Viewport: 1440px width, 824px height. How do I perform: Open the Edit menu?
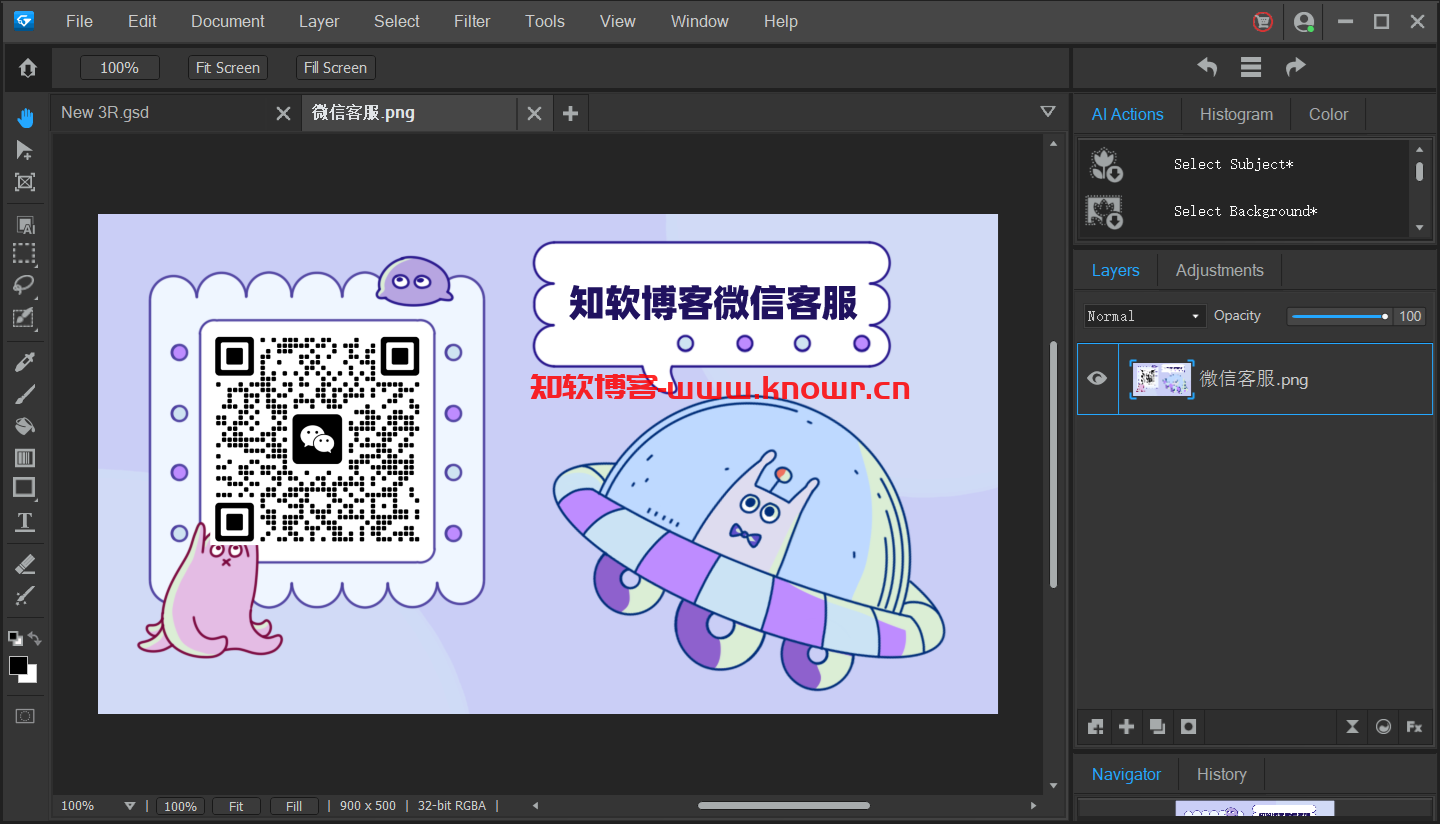(142, 21)
